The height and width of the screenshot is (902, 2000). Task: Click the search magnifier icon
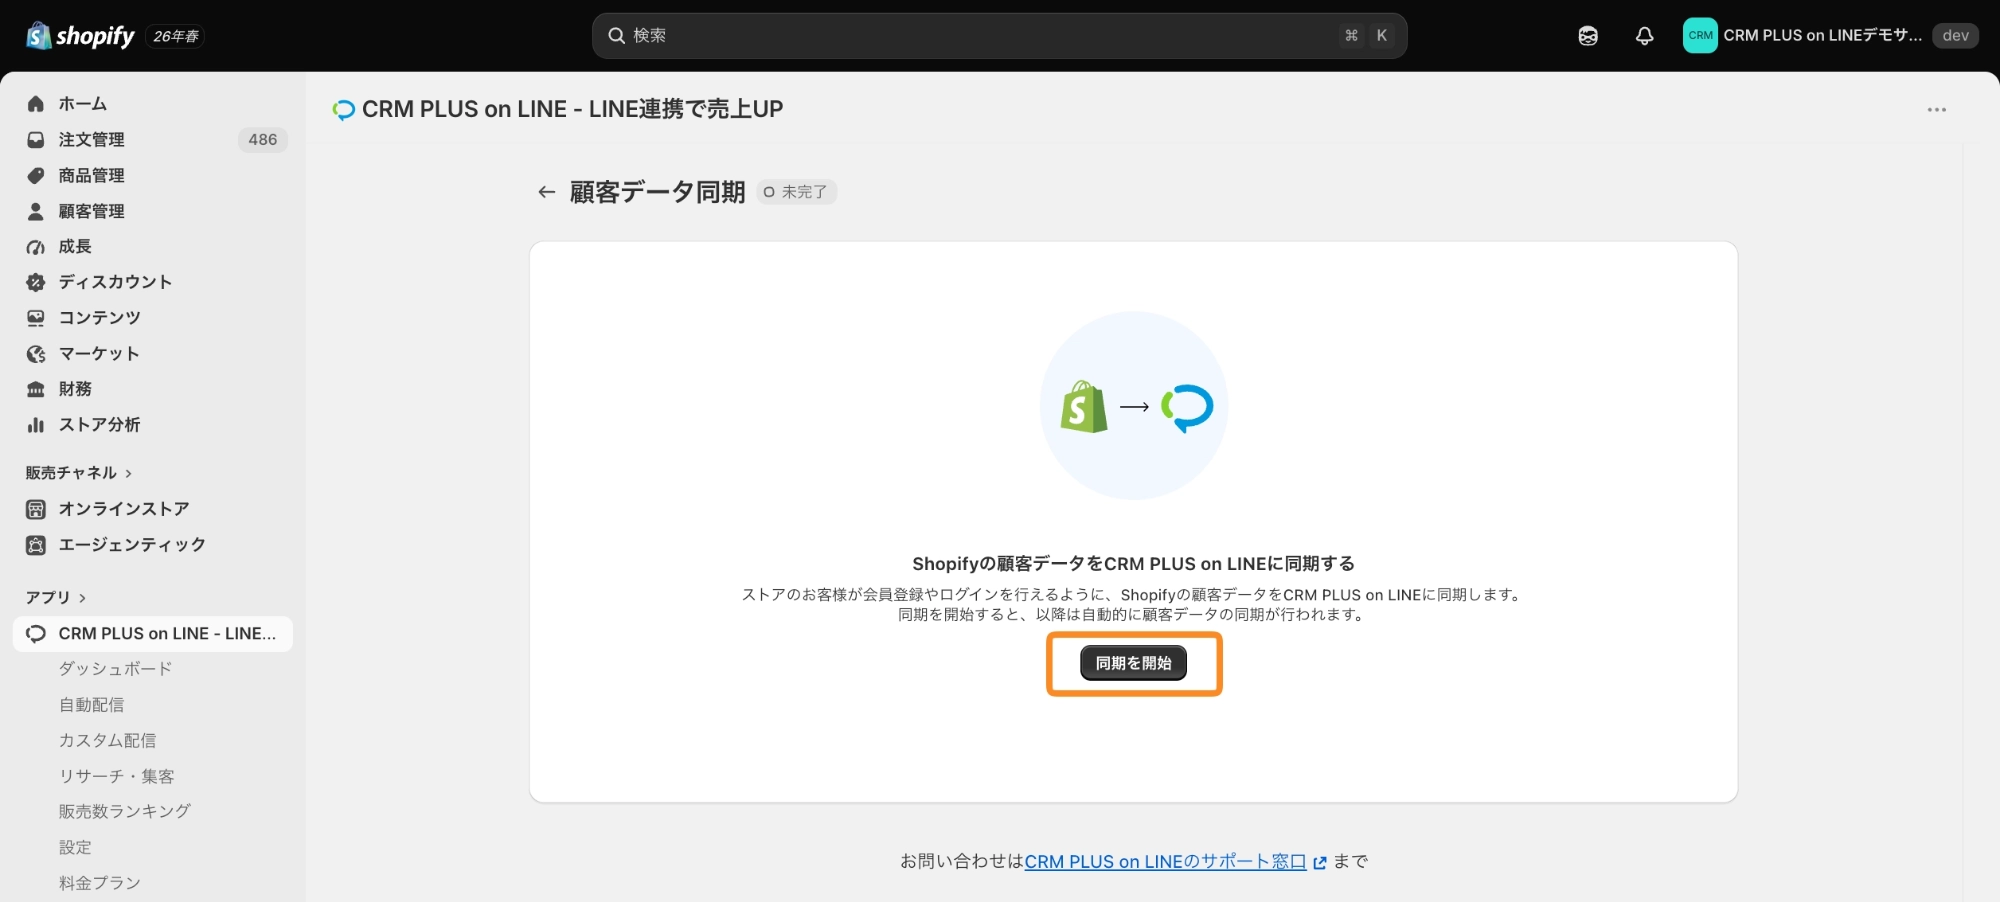(x=617, y=36)
